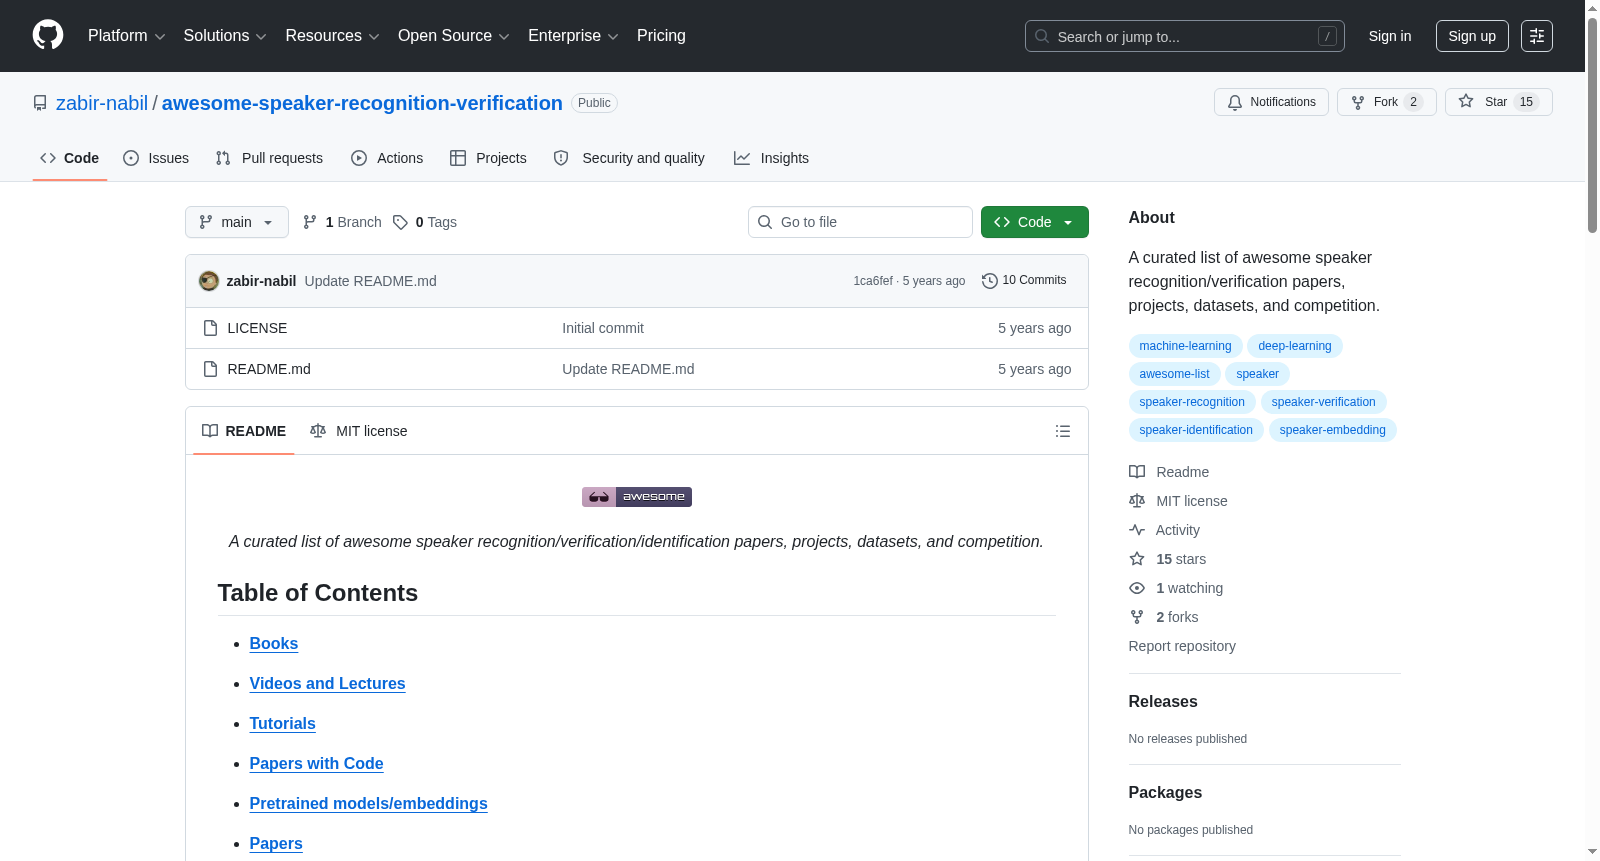Screen dimensions: 1600x861
Task: Click the branch icon beside 1 Branch
Action: pos(310,222)
